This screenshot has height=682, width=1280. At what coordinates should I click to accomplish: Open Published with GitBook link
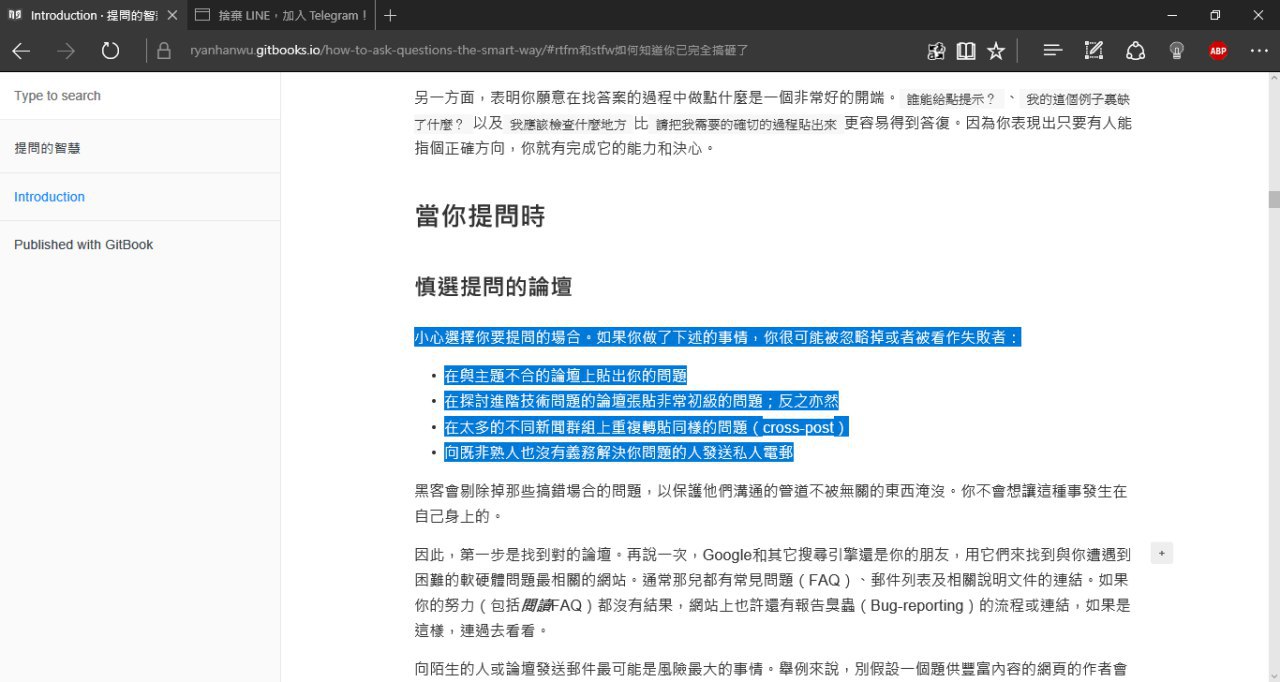[84, 245]
